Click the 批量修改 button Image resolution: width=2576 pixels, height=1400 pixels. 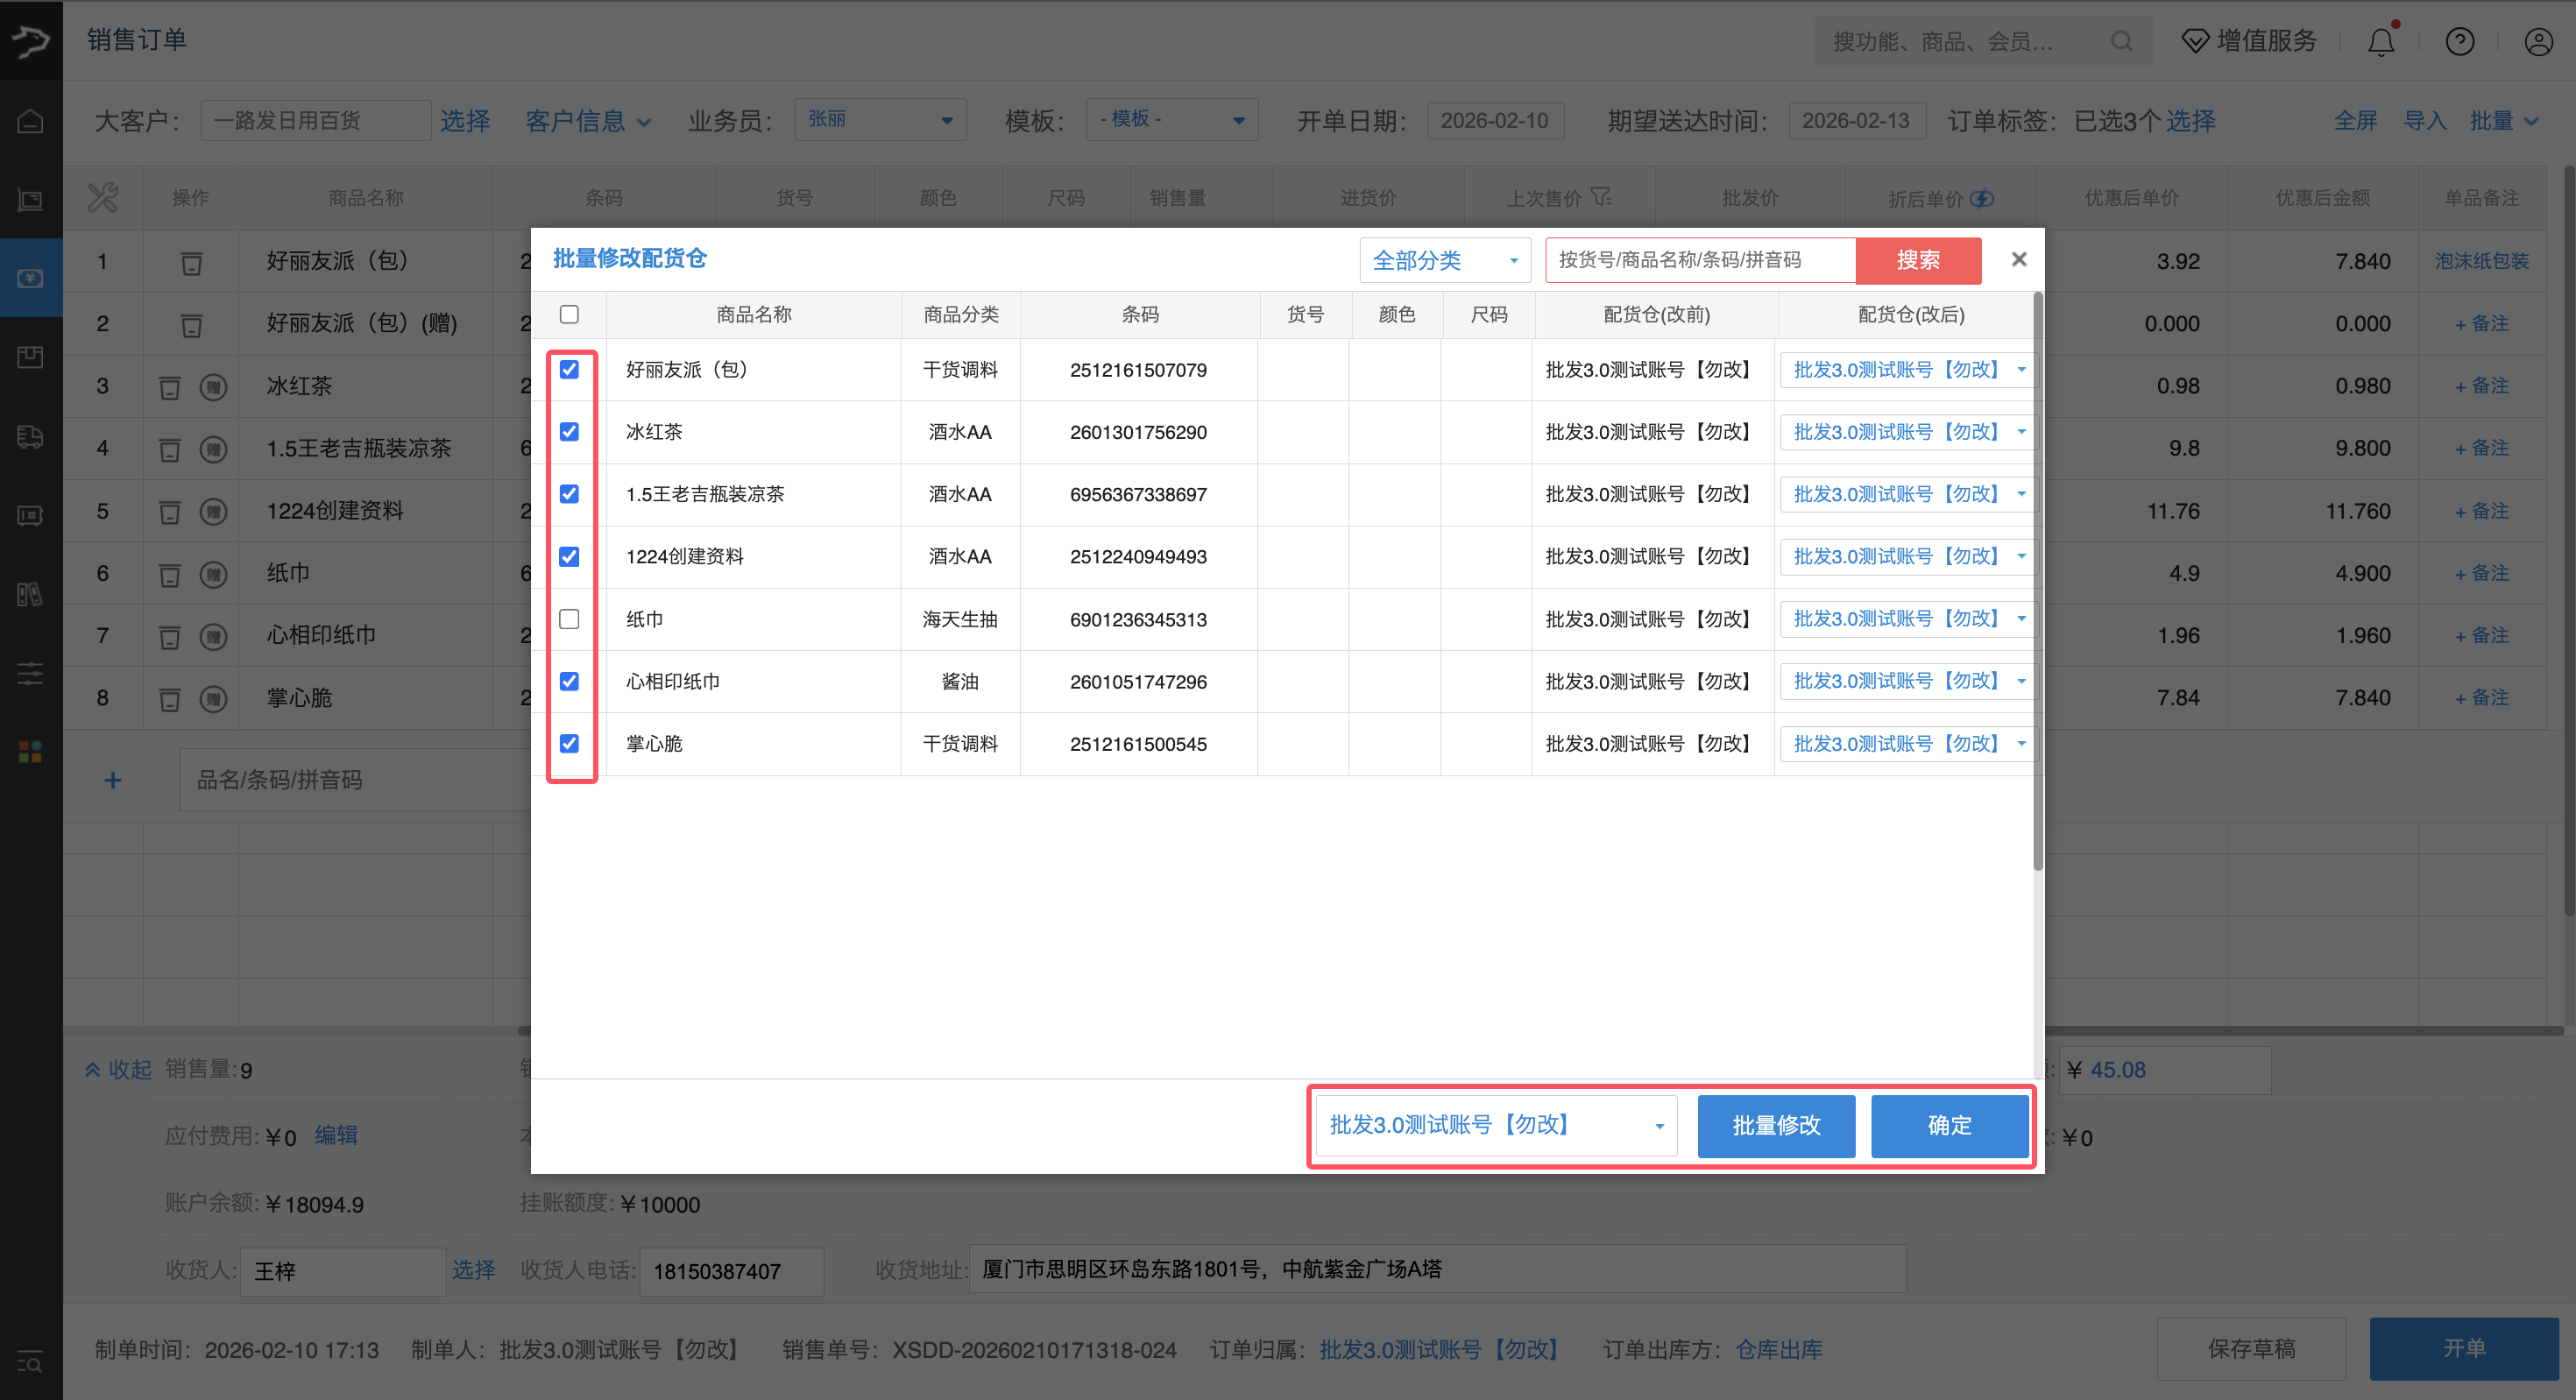1775,1126
